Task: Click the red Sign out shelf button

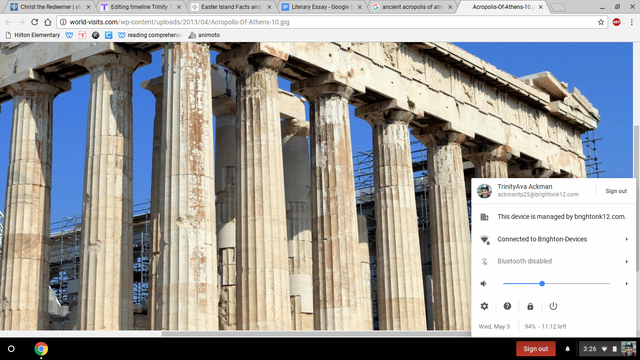Action: pyautogui.click(x=536, y=349)
